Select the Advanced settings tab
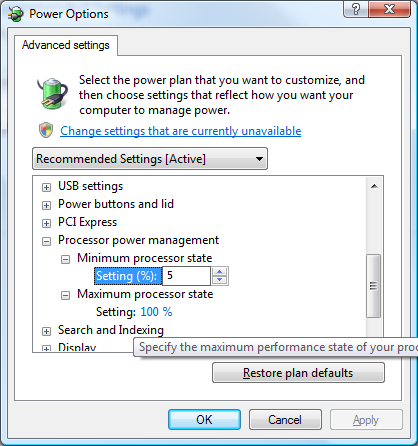This screenshot has width=418, height=446. (x=66, y=45)
